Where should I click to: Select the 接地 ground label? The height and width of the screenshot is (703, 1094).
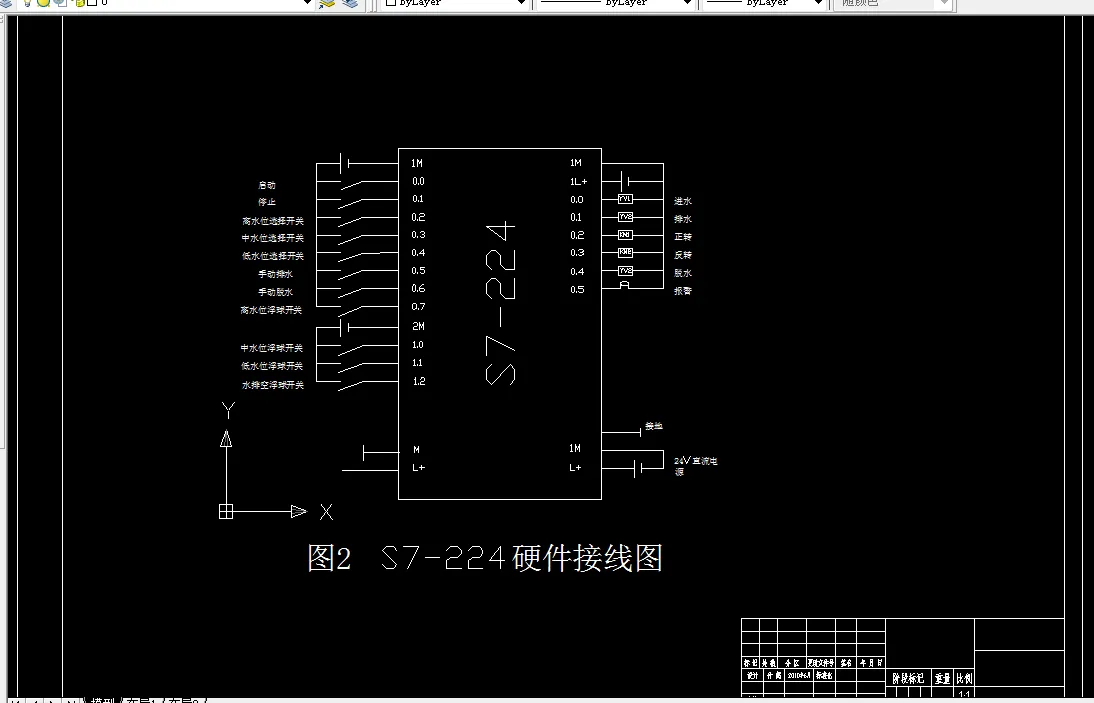pos(654,426)
